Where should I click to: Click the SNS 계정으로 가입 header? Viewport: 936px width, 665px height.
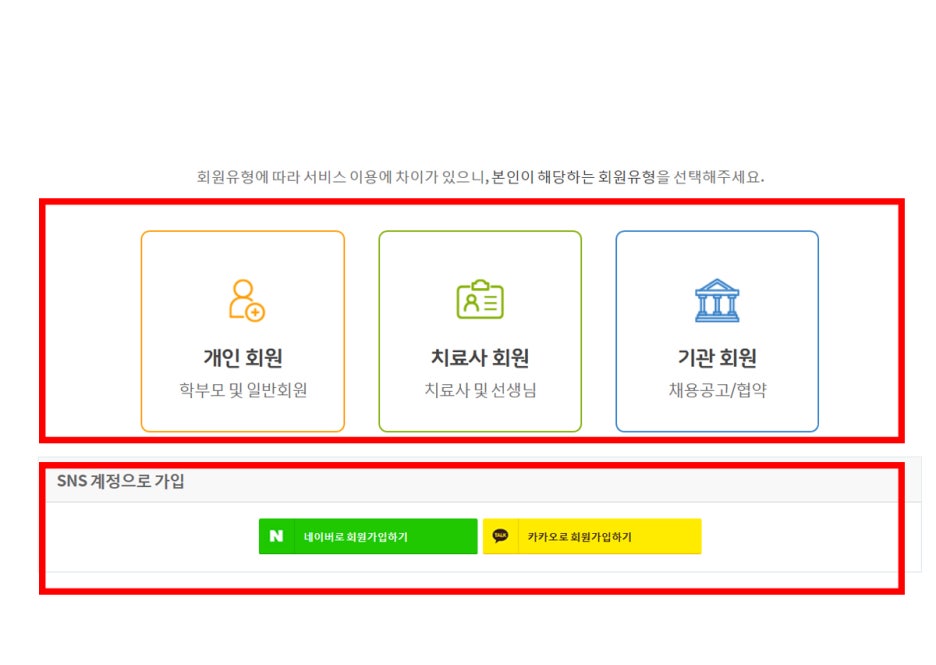(x=121, y=481)
